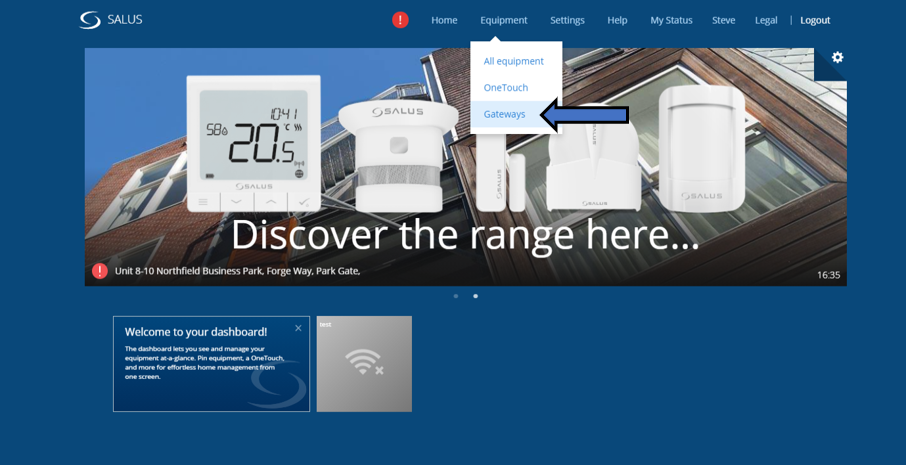Screen dimensions: 908x467
Task: Click the SALUS motion sensor image
Action: [701, 148]
